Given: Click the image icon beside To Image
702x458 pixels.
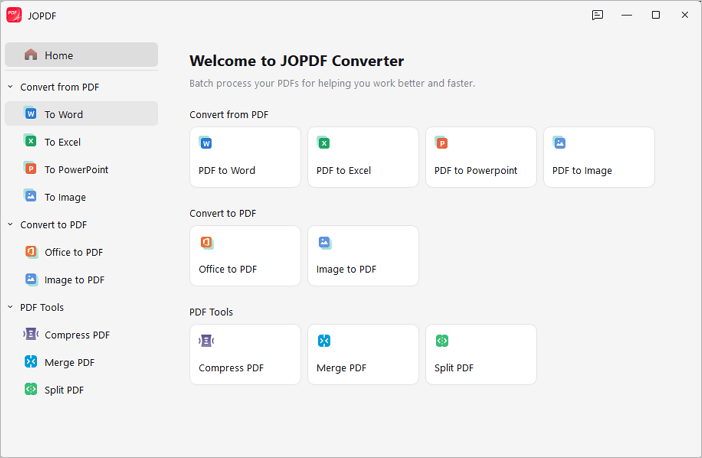Looking at the screenshot, I should (x=30, y=197).
